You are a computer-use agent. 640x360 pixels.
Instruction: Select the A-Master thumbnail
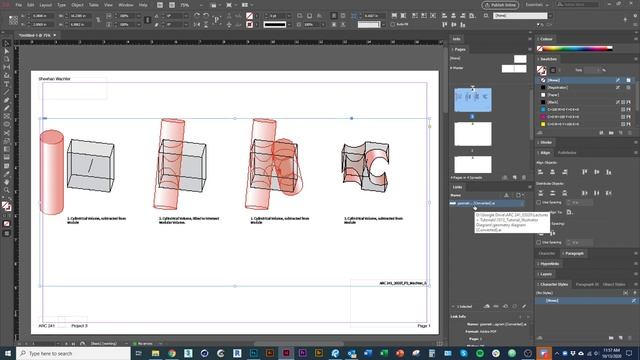point(514,69)
